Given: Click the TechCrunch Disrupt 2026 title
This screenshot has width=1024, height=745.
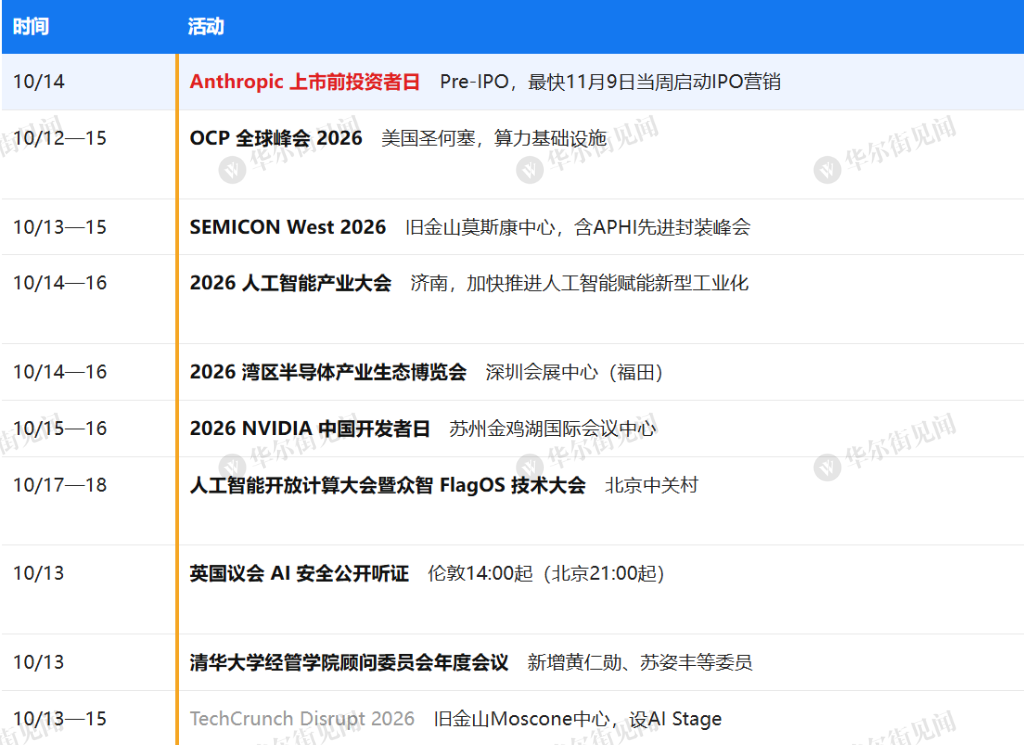Looking at the screenshot, I should 302,719.
